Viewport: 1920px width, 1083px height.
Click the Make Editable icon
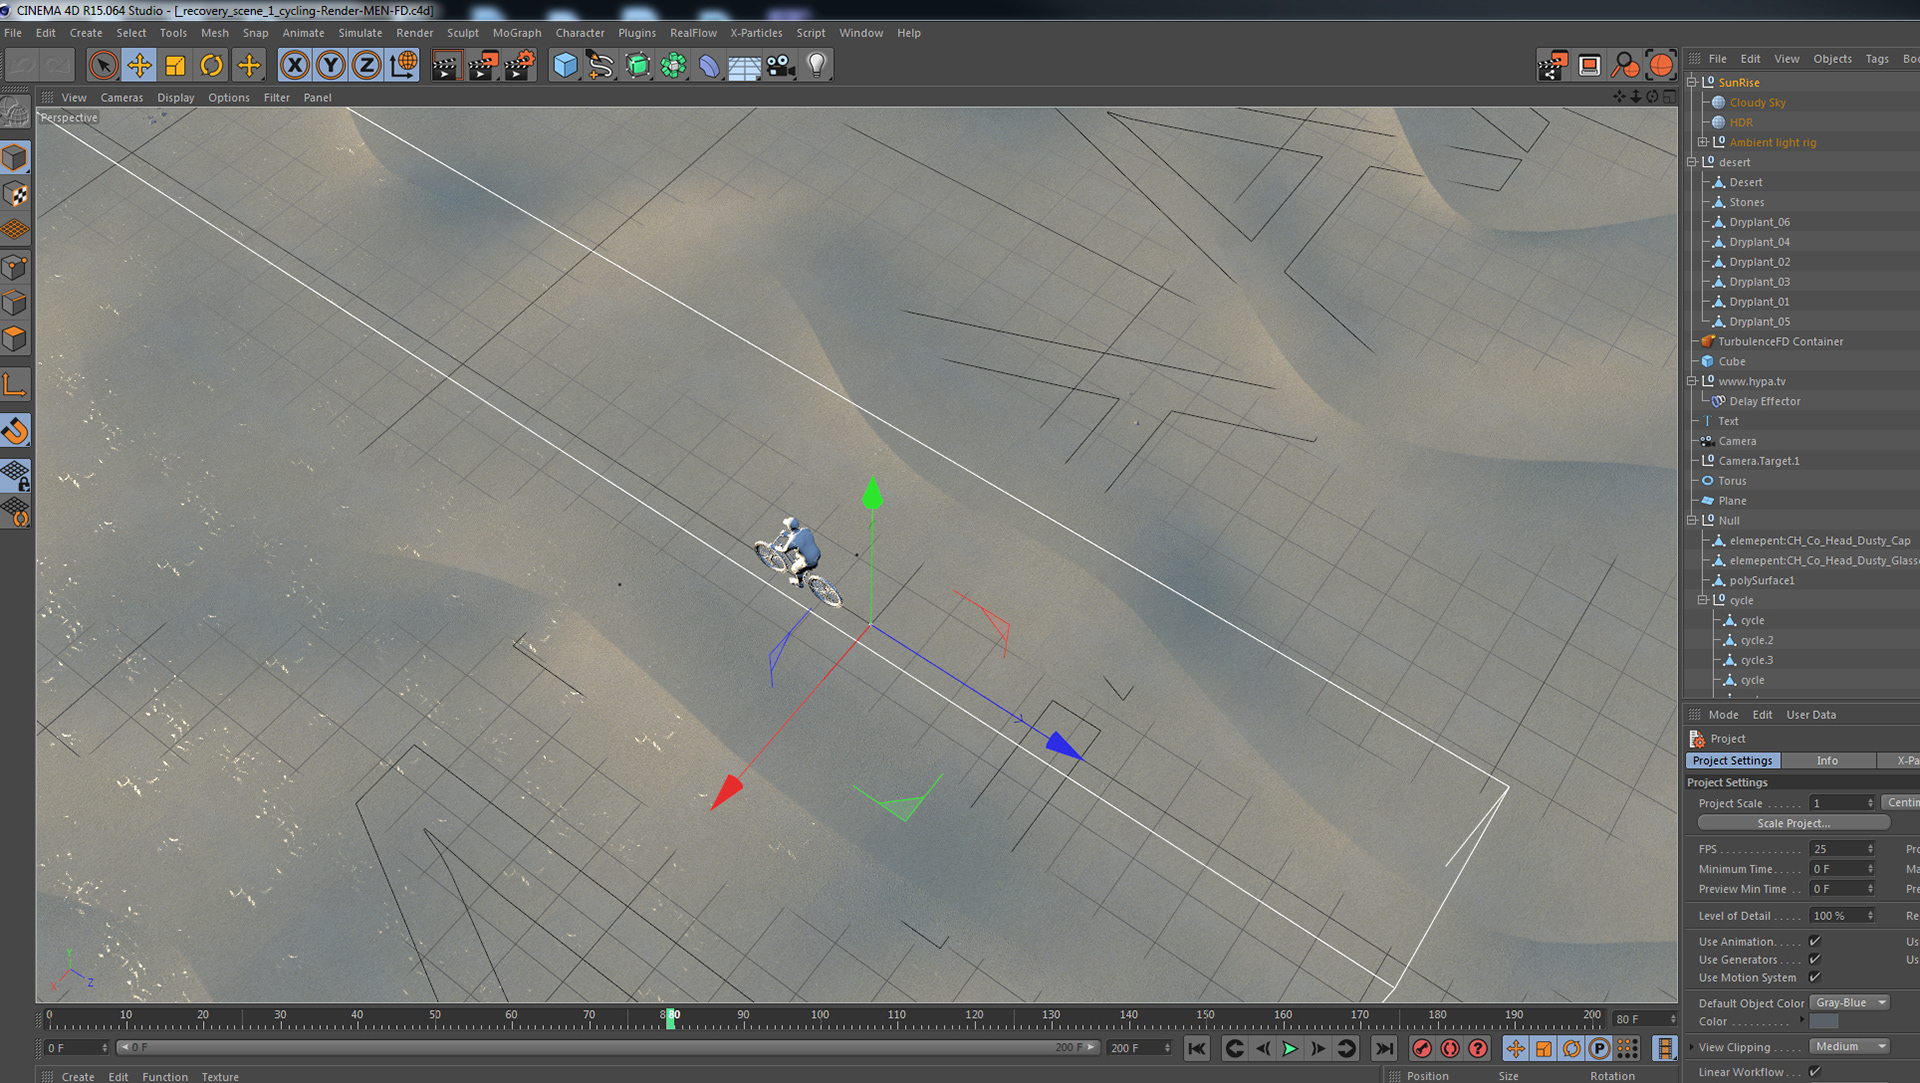(x=15, y=112)
